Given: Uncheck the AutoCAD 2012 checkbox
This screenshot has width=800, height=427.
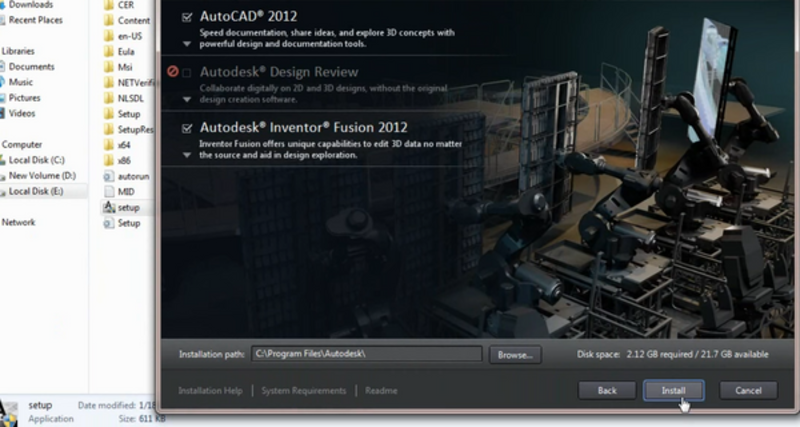Looking at the screenshot, I should pyautogui.click(x=187, y=17).
